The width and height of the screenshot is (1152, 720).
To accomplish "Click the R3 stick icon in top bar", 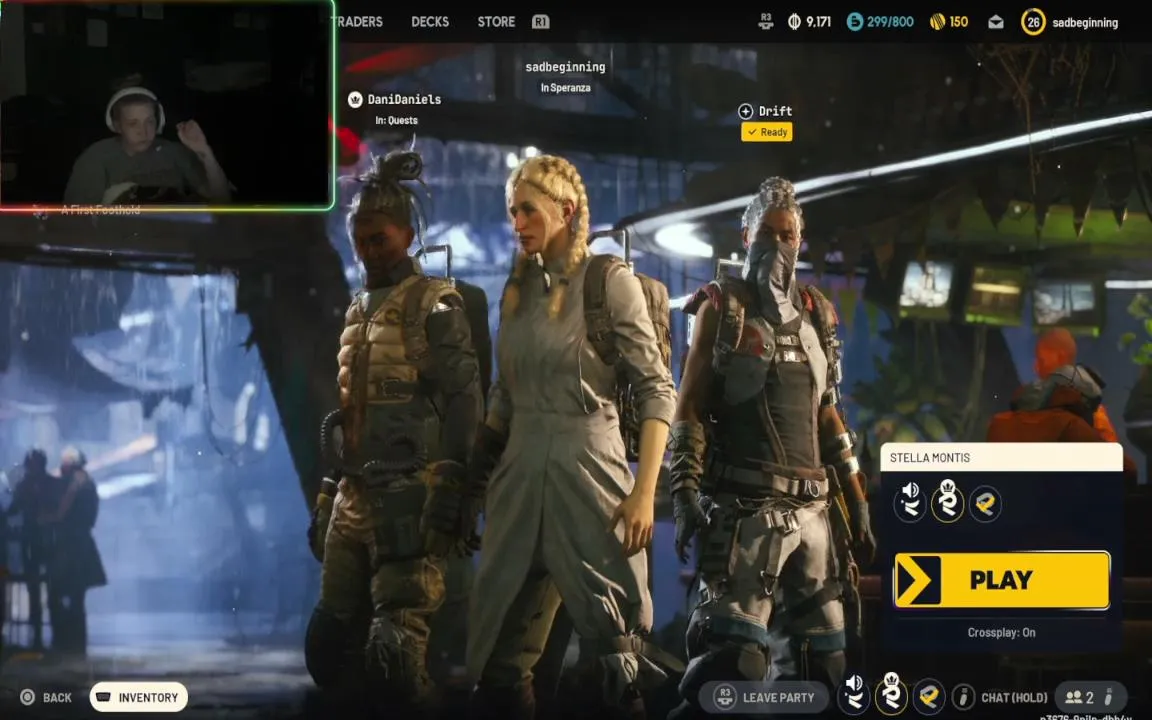I will [766, 21].
